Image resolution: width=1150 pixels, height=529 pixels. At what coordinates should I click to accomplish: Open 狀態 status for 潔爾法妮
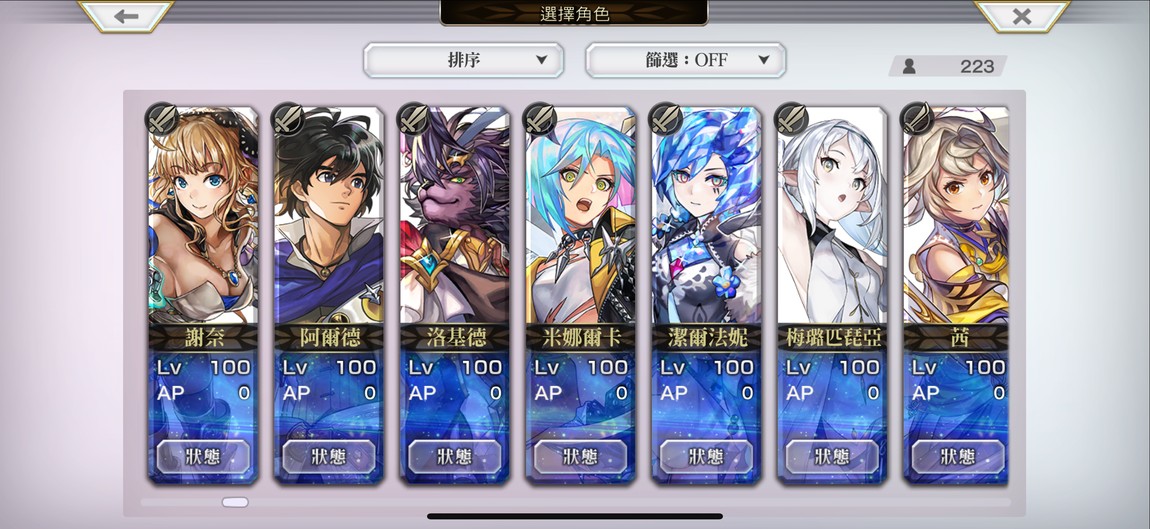(x=706, y=456)
